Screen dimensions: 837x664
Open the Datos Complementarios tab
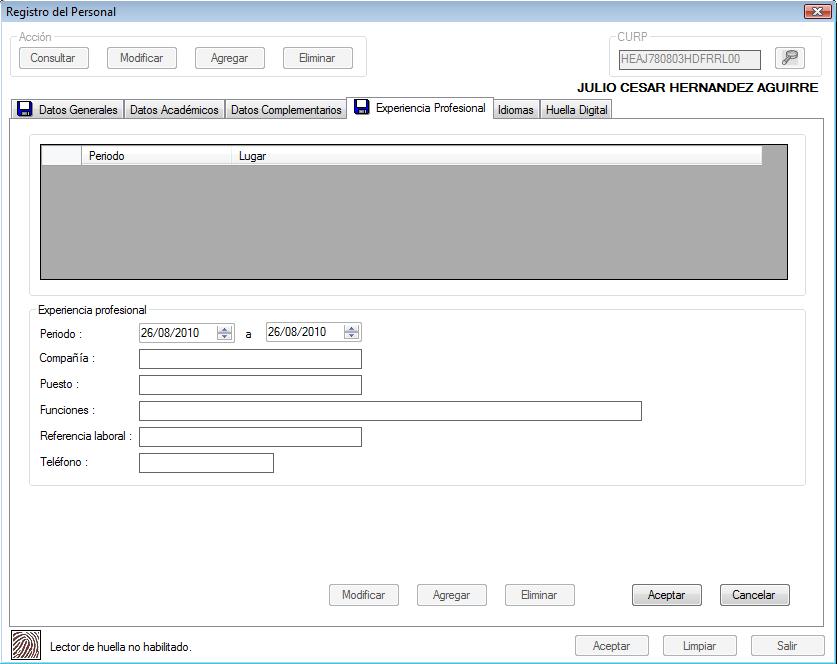click(286, 110)
